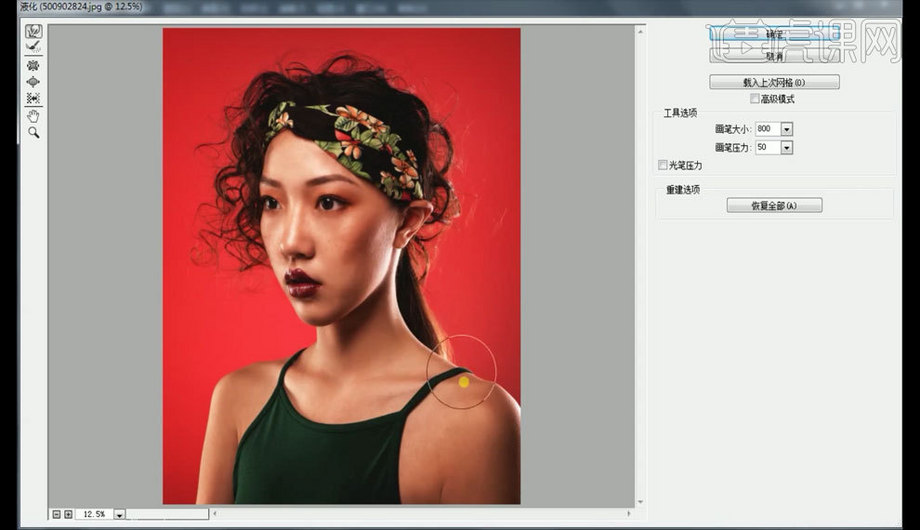920x530 pixels.
Task: Click the 重建选项 reconstruct options heading
Action: click(682, 190)
